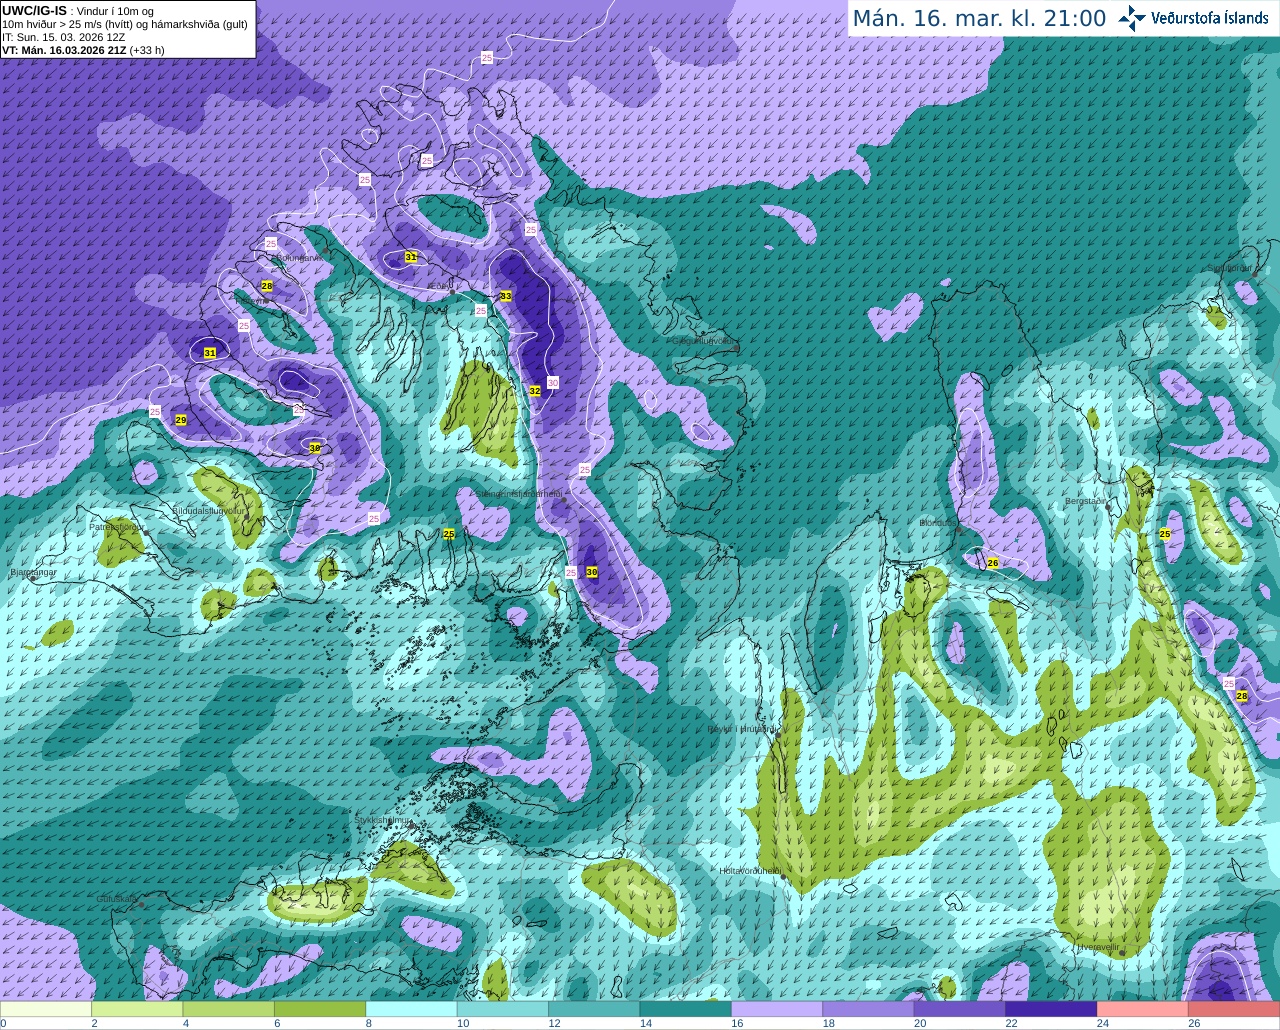Pick the 4–6 m/s green legend swatch
Viewport: 1280px width, 1030px height.
coord(228,1010)
